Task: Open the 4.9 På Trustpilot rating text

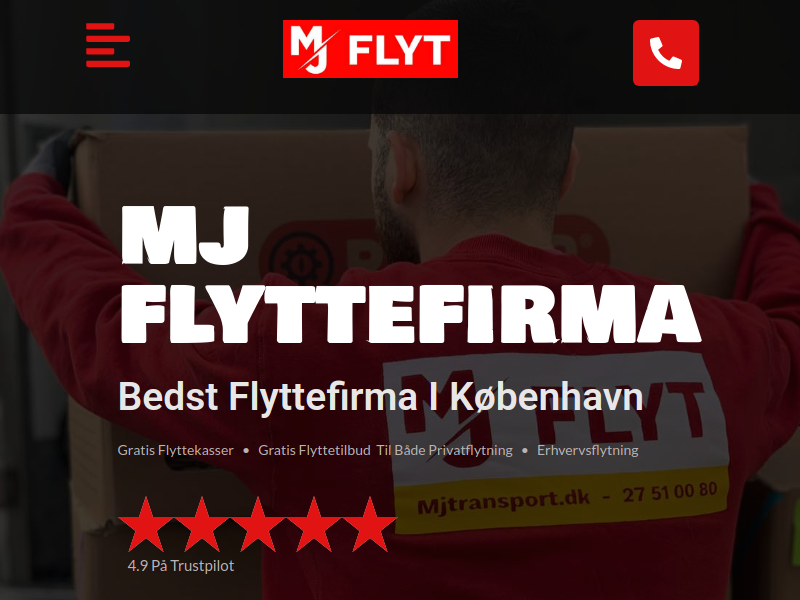Action: point(181,566)
